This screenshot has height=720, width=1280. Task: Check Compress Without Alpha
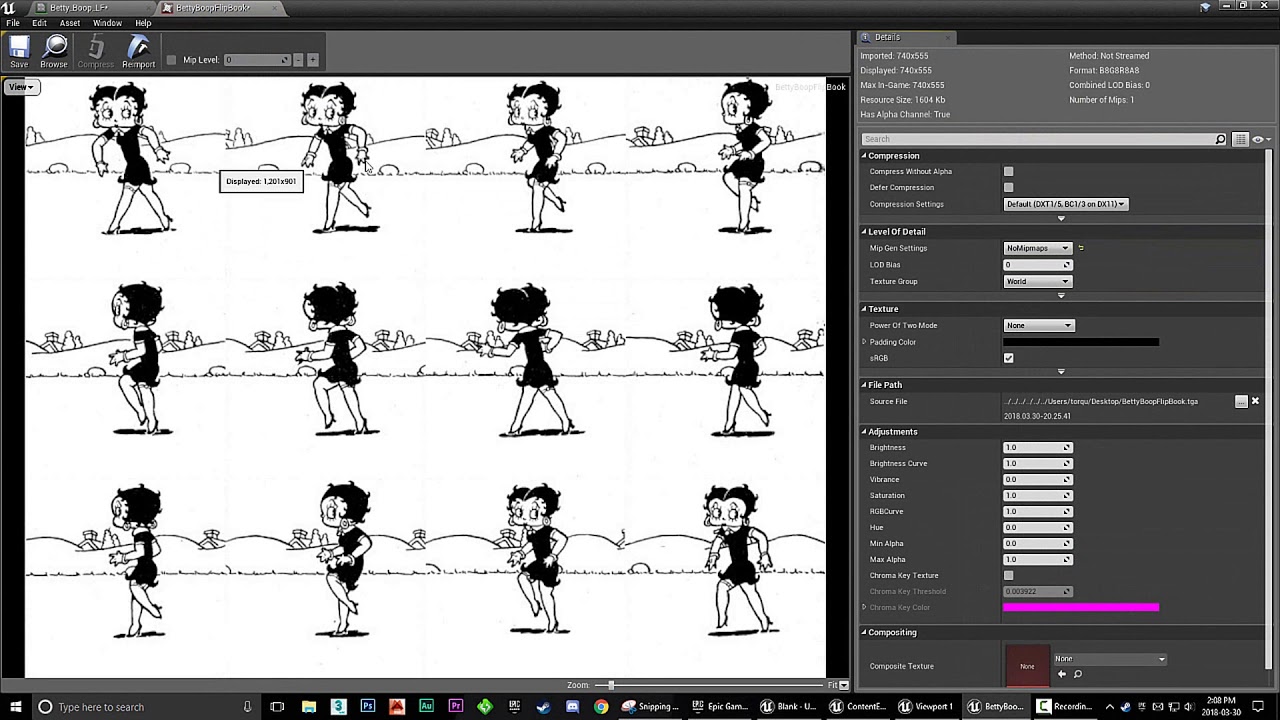pyautogui.click(x=1008, y=172)
